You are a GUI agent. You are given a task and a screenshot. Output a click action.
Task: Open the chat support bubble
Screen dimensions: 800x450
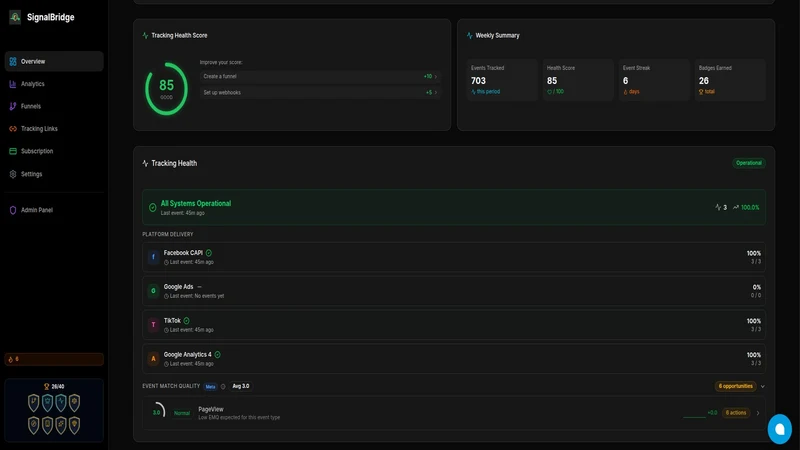780,429
